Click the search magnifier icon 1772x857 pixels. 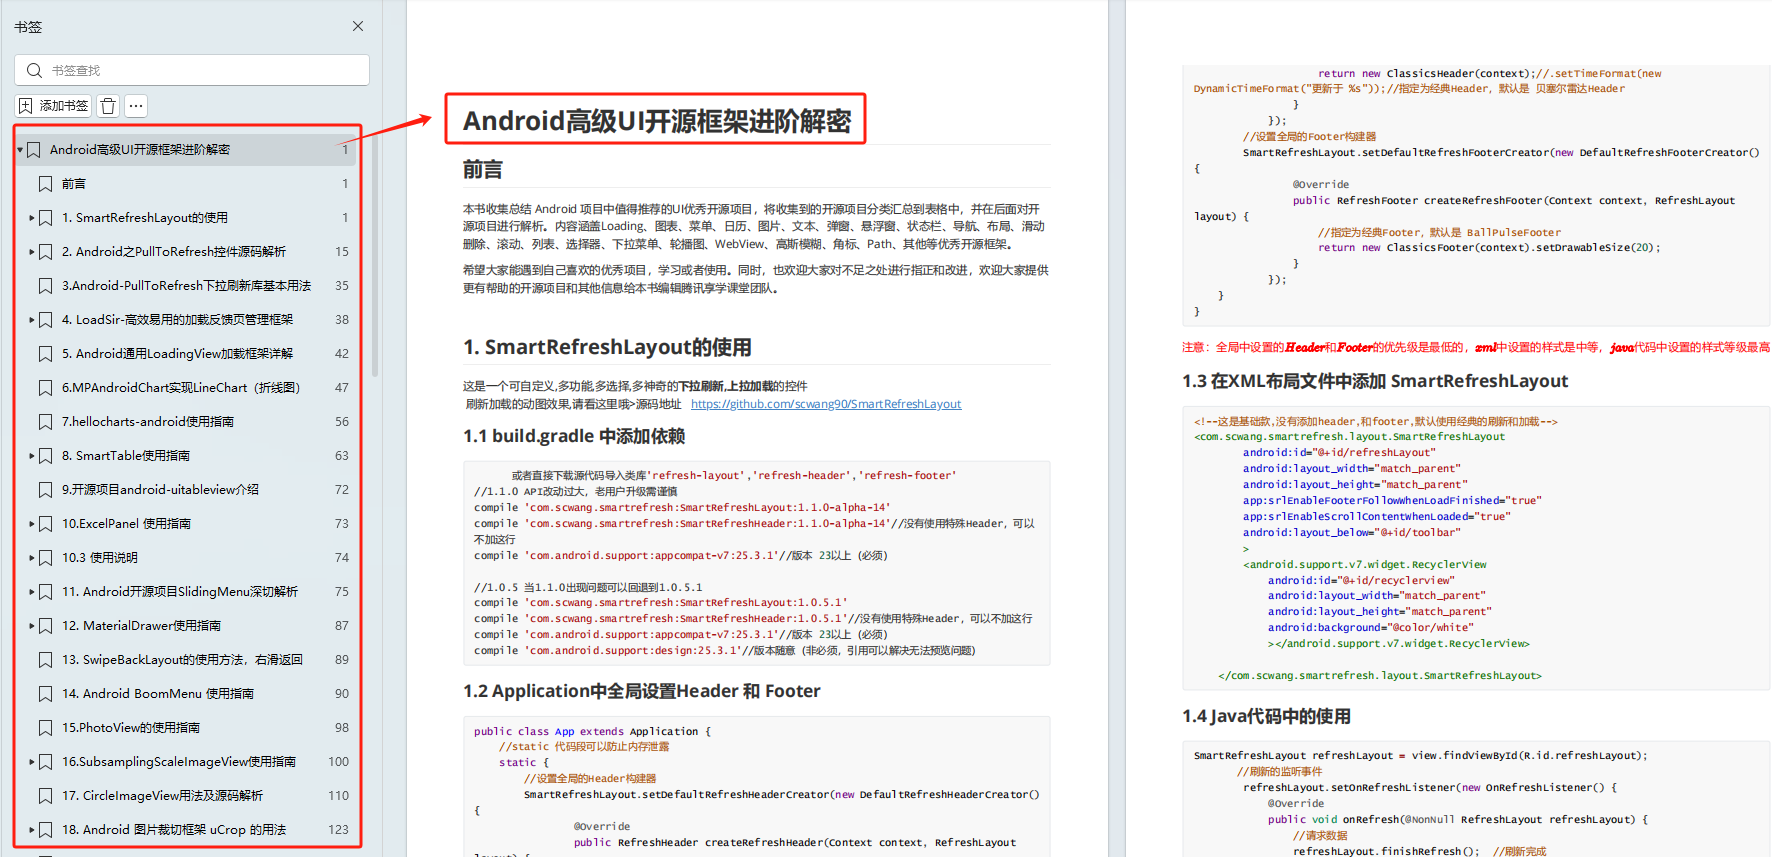coord(34,70)
